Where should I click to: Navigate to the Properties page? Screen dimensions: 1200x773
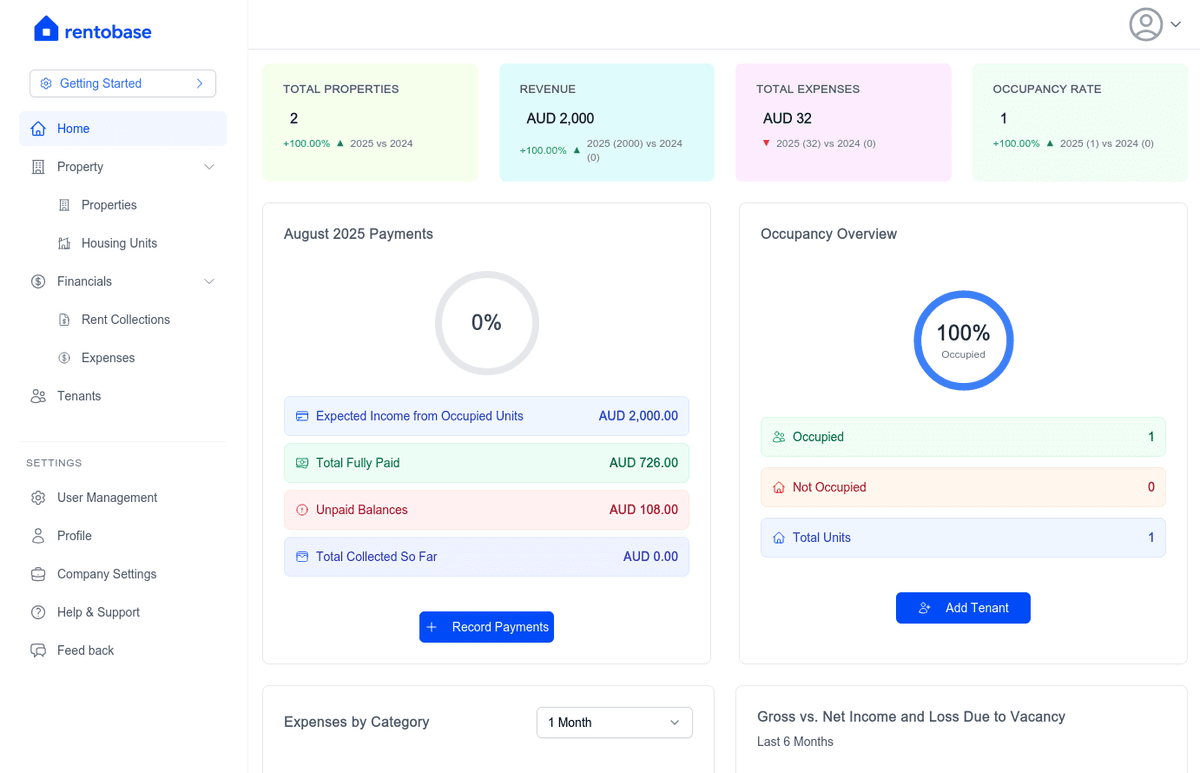[110, 204]
